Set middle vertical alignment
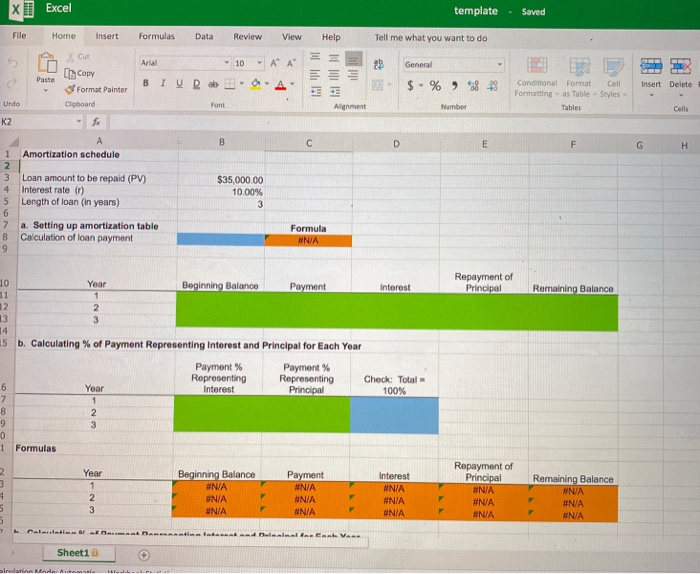The width and height of the screenshot is (700, 574). tap(334, 58)
